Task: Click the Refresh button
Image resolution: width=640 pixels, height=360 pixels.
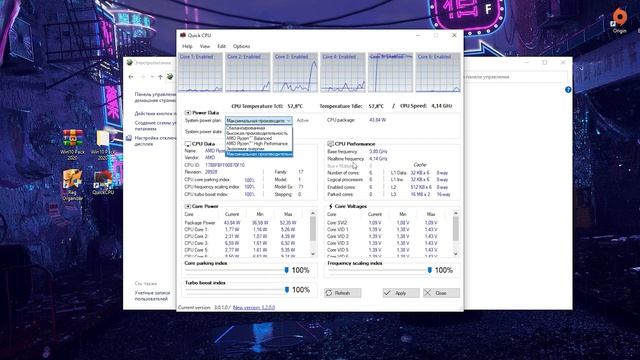Action: coord(342,293)
